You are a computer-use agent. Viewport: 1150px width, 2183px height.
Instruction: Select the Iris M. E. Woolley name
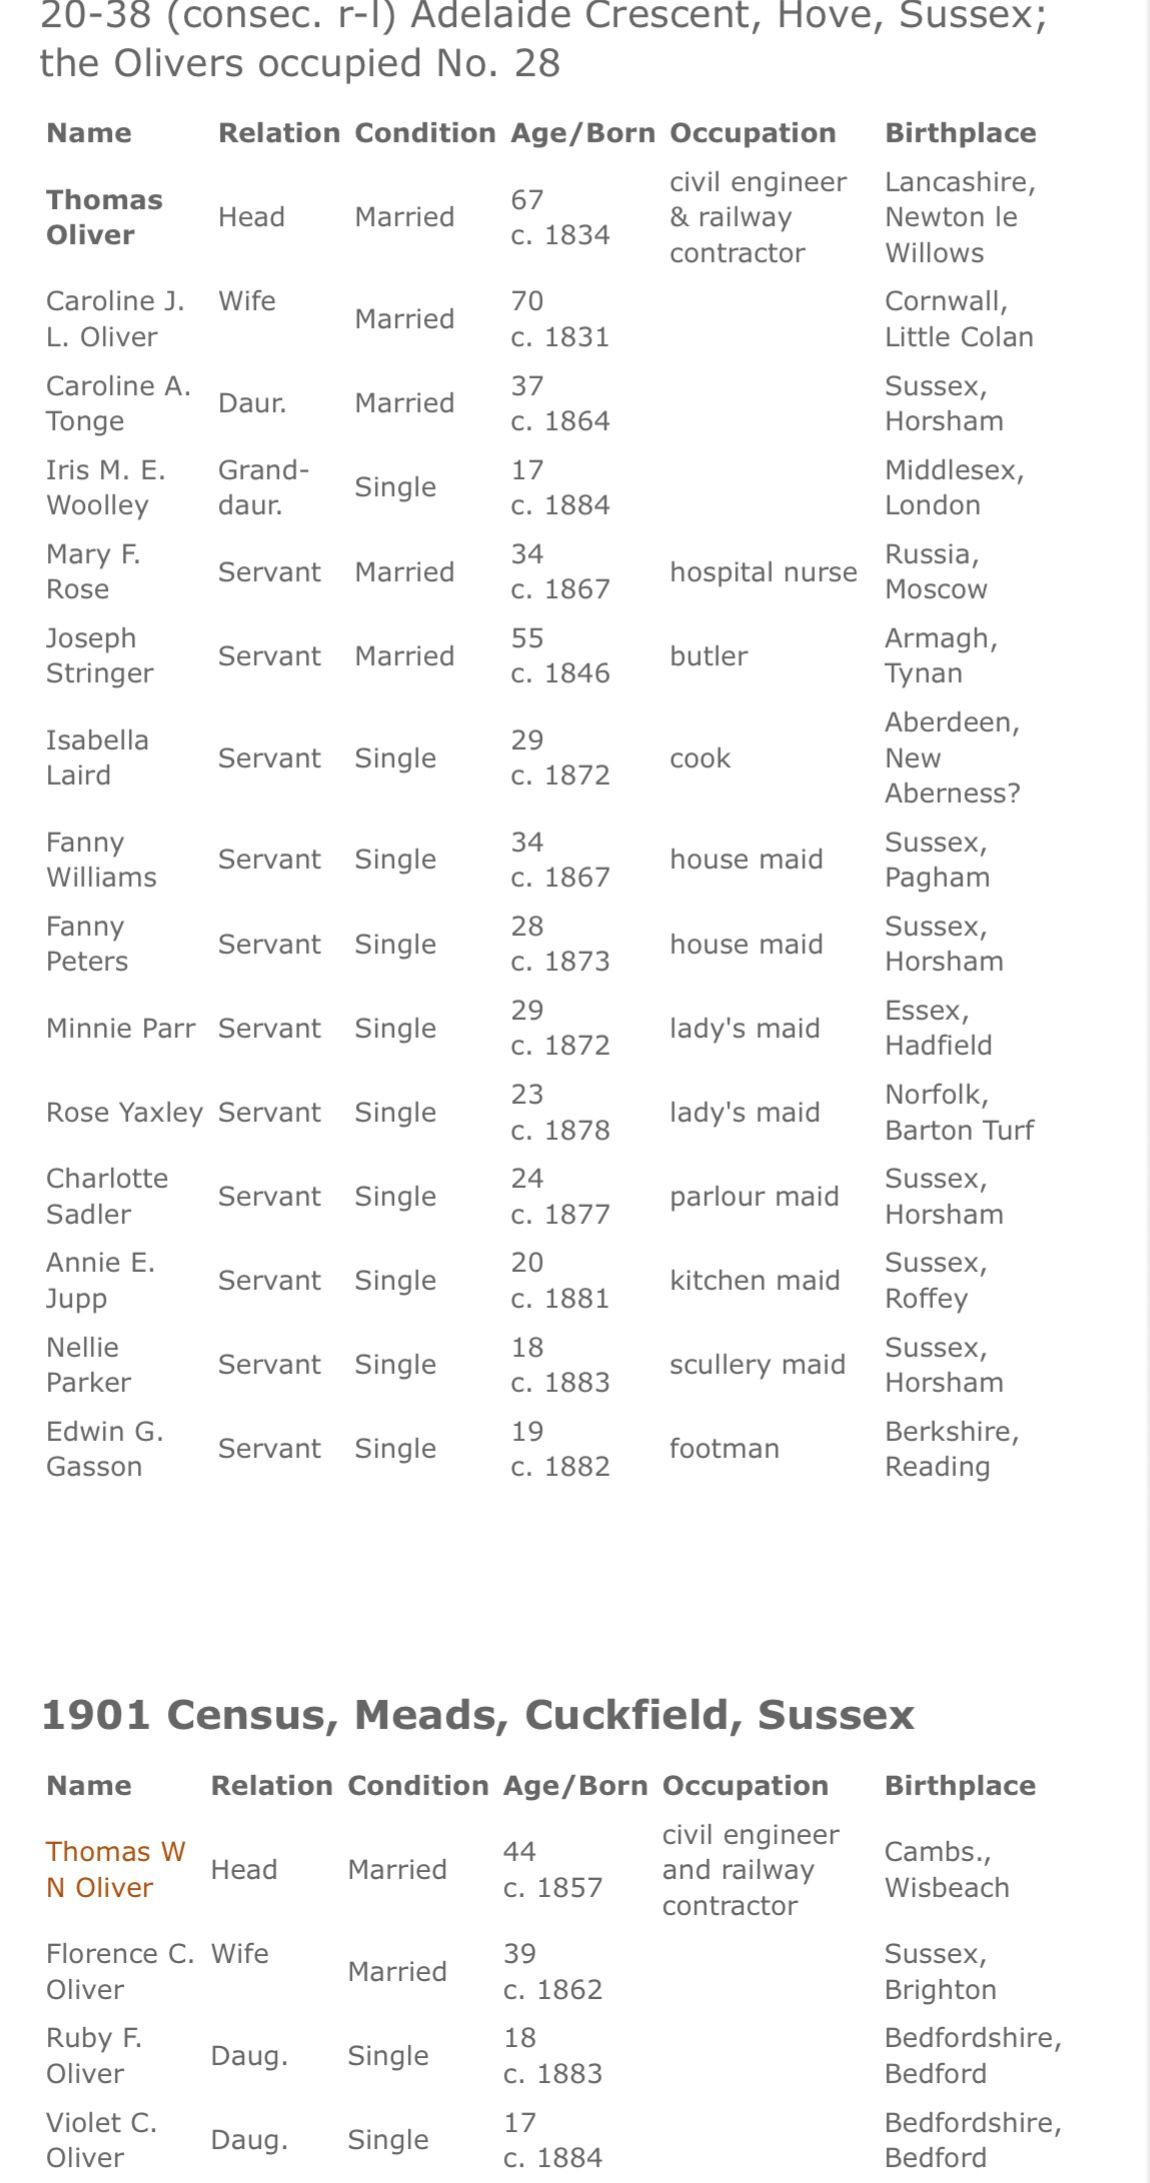coord(106,487)
